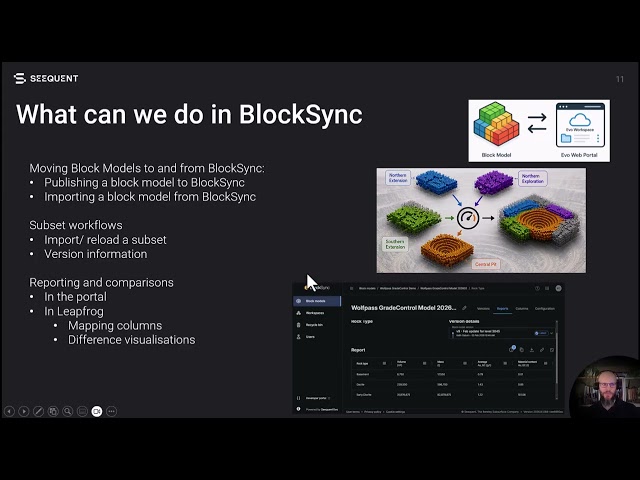
Task: Go to the previous slide with the back arrow
Action: point(9,411)
